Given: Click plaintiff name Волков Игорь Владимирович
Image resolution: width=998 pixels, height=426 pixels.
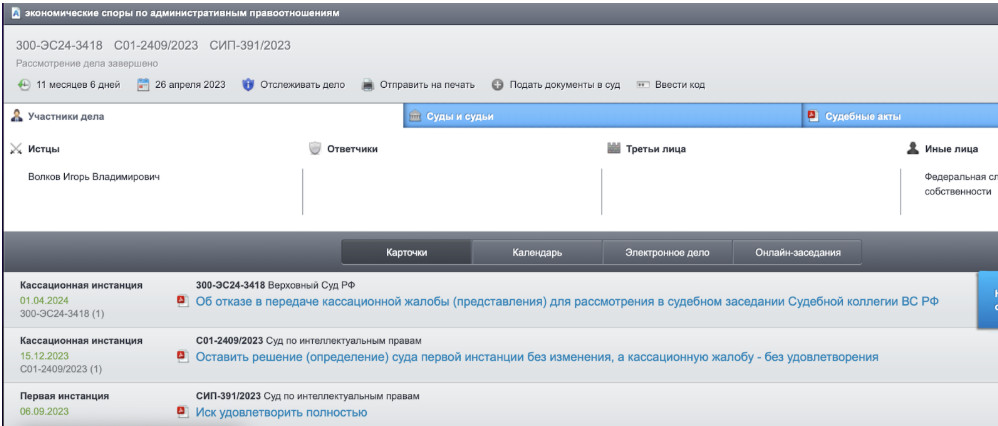Looking at the screenshot, I should [x=94, y=177].
